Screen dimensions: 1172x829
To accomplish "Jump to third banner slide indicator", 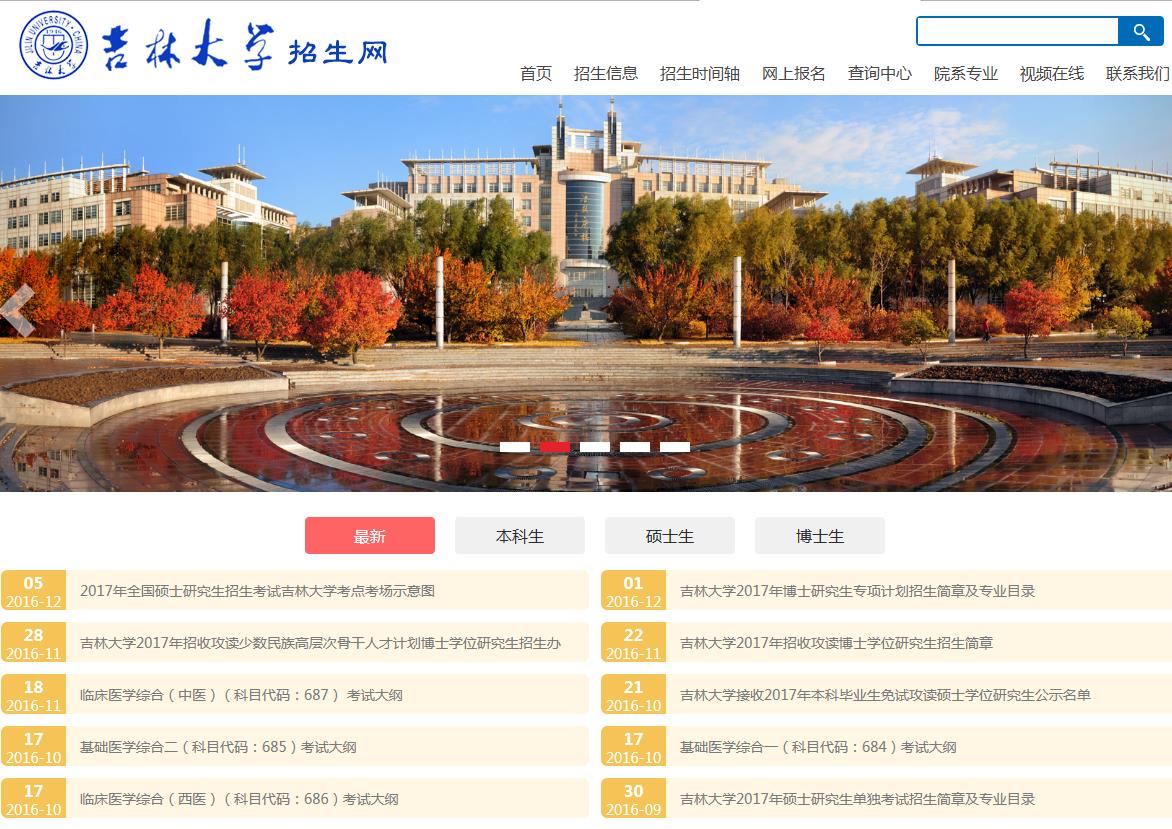I will (x=595, y=447).
